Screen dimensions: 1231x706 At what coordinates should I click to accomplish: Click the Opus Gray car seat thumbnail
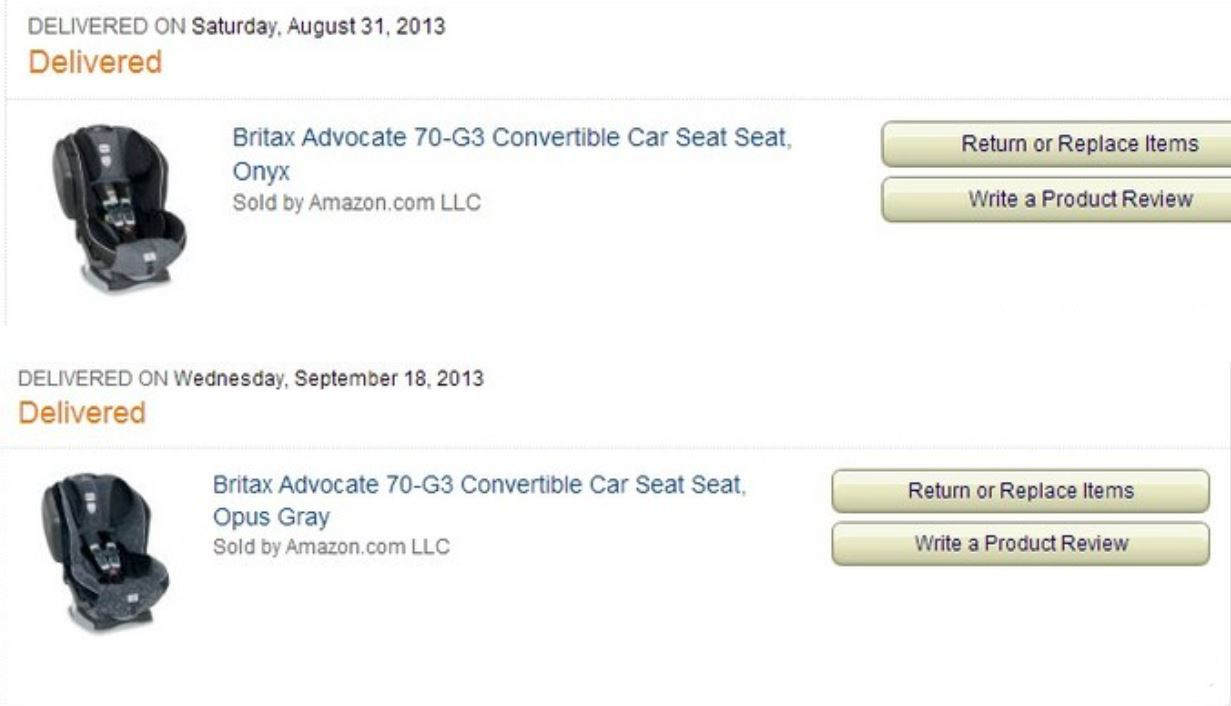click(104, 551)
